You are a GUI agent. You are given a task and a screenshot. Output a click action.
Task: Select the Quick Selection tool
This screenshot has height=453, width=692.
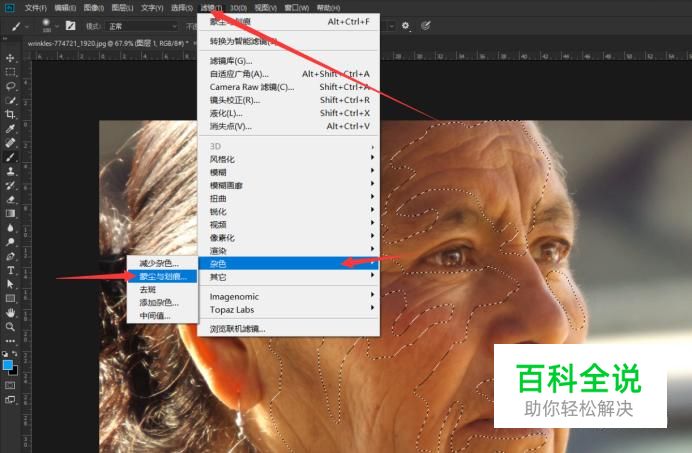[10, 100]
